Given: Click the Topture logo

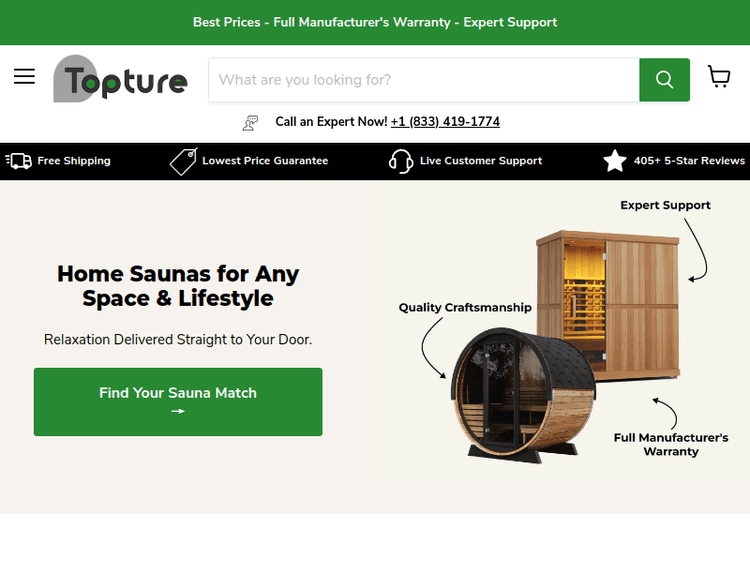Looking at the screenshot, I should (120, 78).
